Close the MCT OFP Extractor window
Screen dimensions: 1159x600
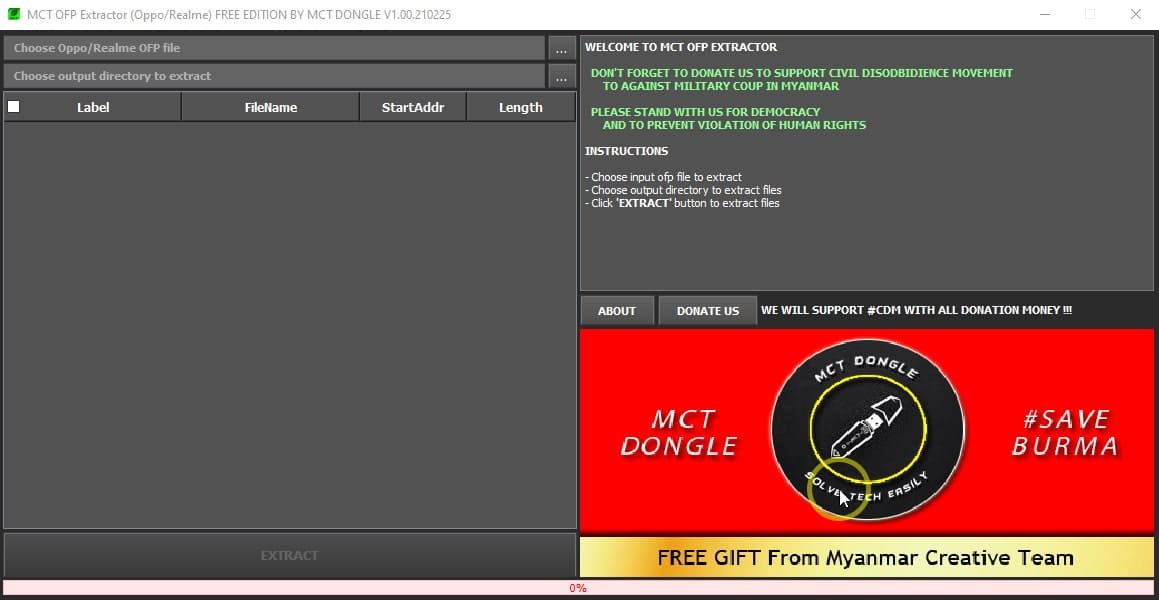(1136, 14)
